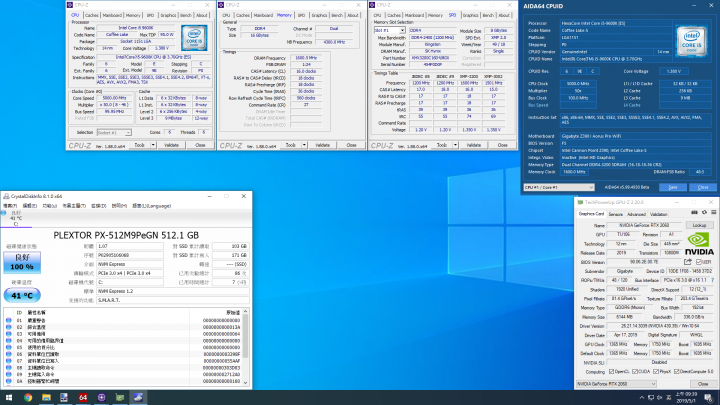
Task: Open the 語言(L)(Language) menu in CrystalDiskInfo
Action: point(152,206)
